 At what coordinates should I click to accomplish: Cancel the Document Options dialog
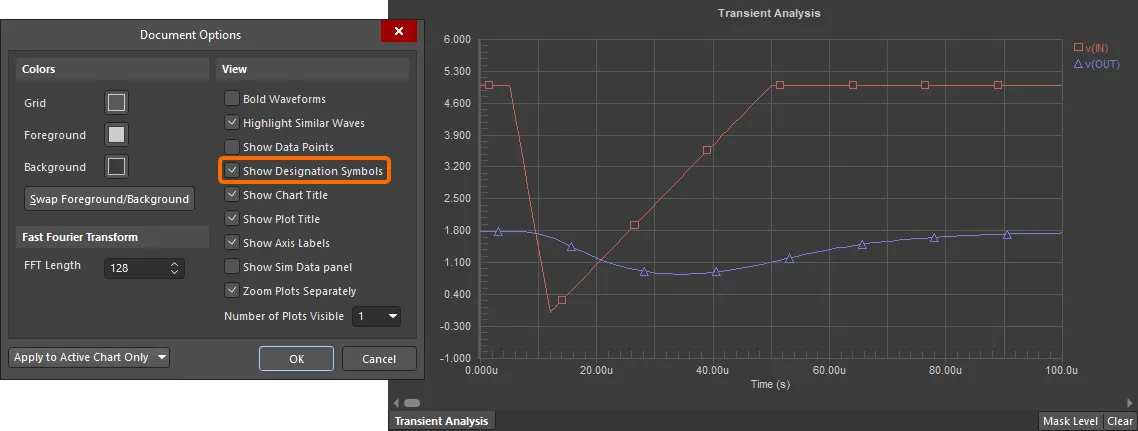379,358
